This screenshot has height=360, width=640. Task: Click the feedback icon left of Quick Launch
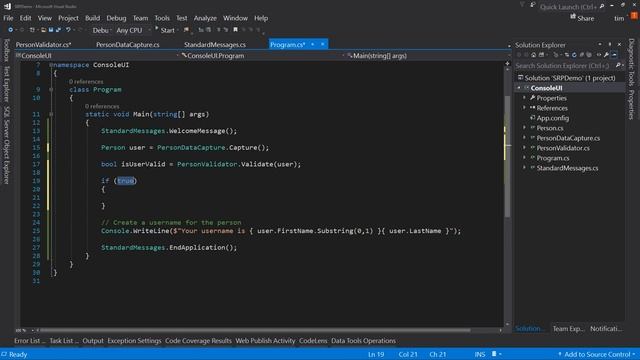pos(533,5)
